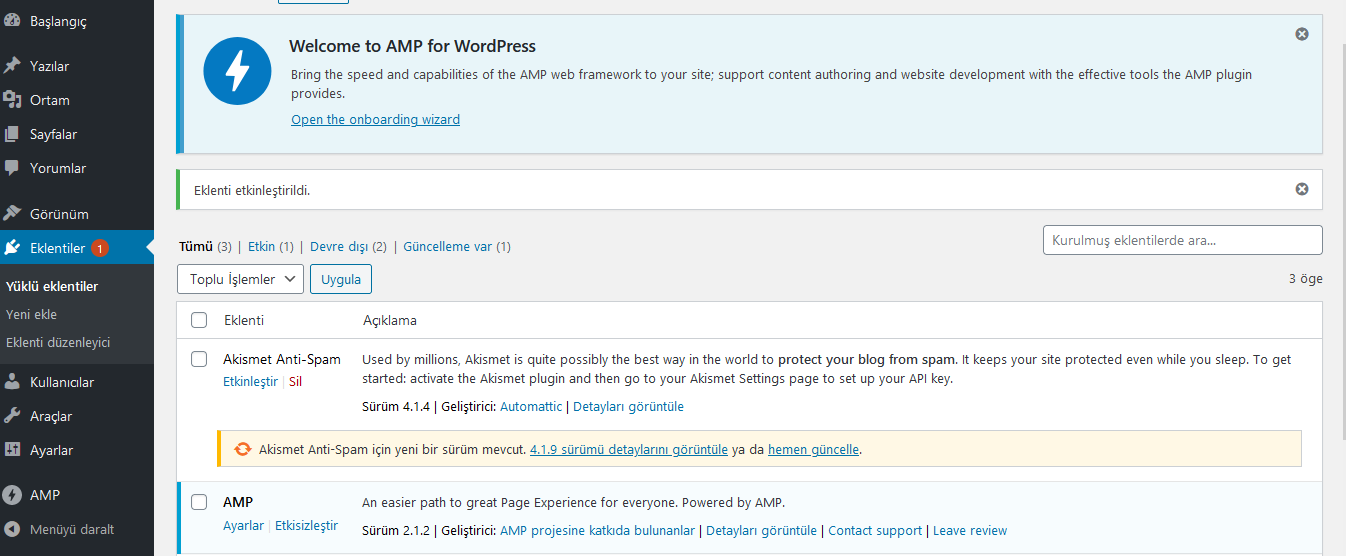Dismiss the 'Eklenti etkinleştirildi' notice
This screenshot has height=556, width=1346.
(x=1302, y=189)
